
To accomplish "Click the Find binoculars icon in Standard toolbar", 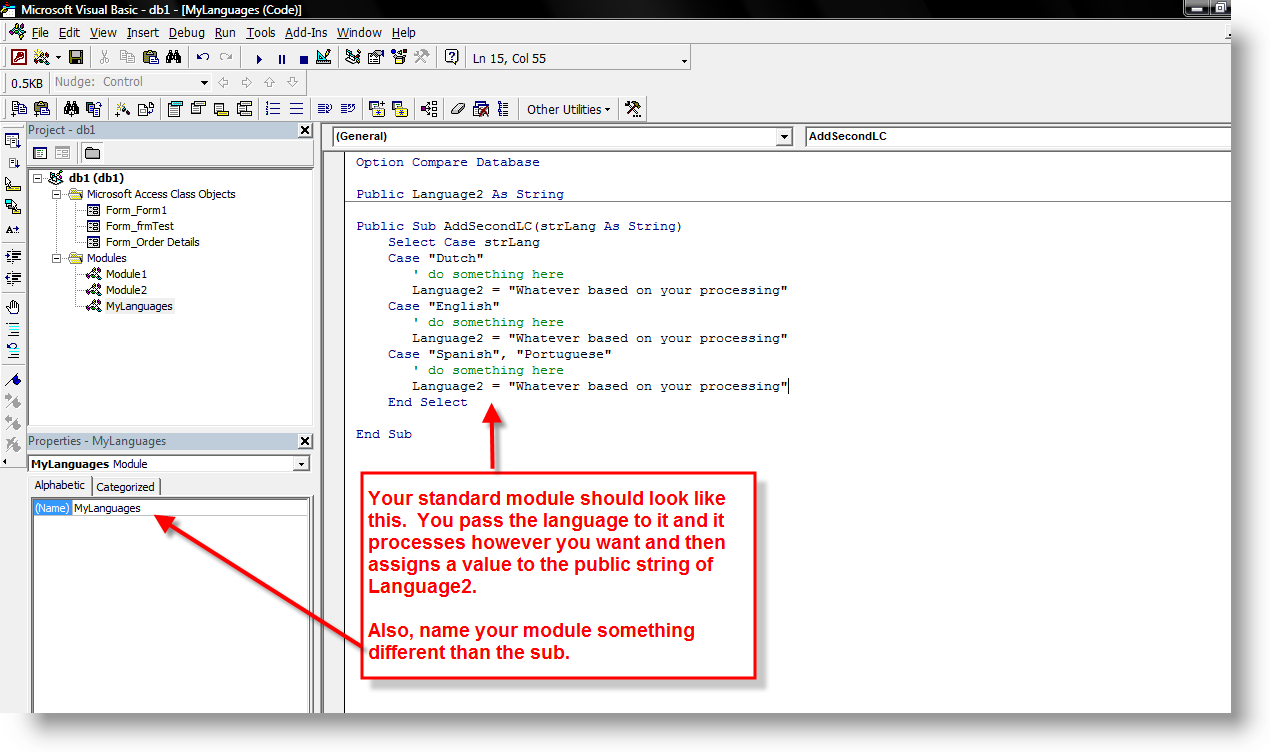I will tap(173, 58).
